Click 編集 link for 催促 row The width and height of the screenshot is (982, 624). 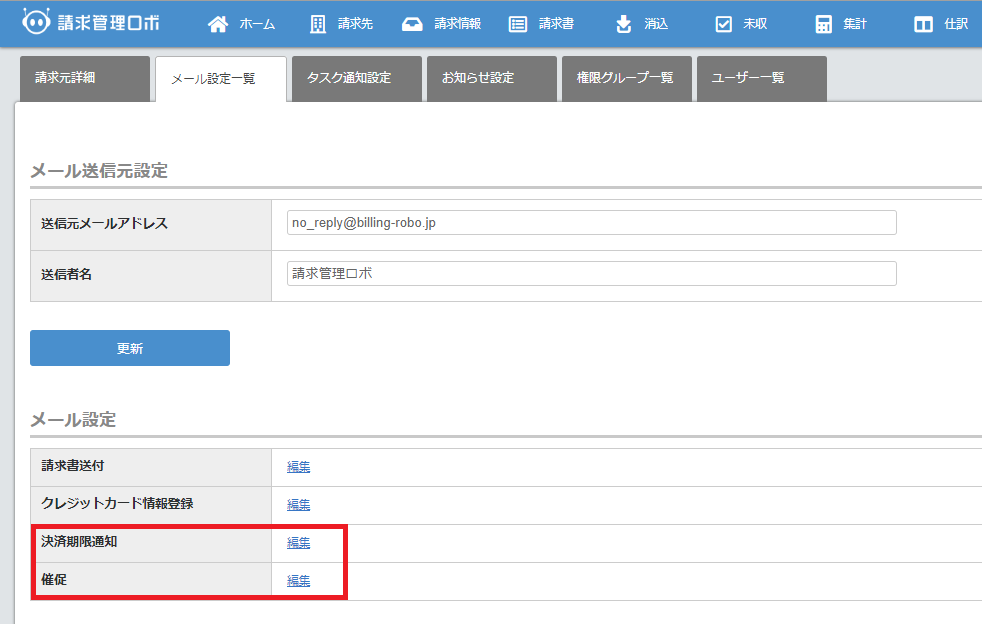[x=298, y=581]
